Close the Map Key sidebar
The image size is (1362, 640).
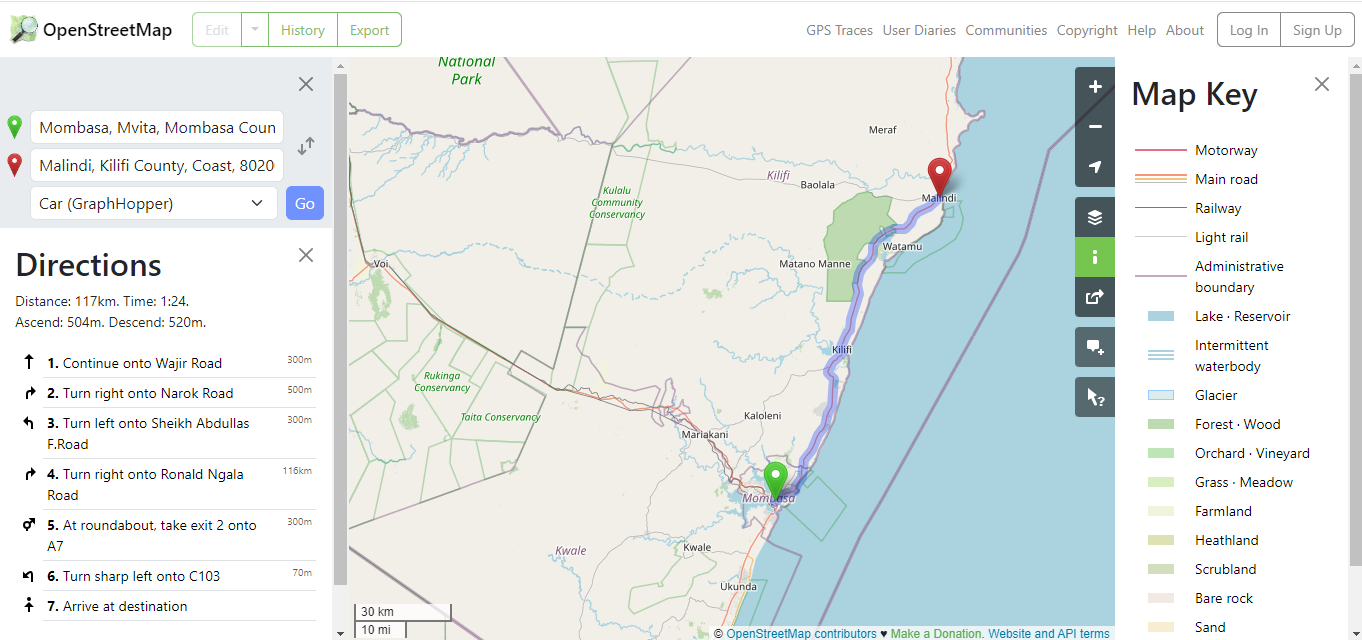[x=1322, y=84]
